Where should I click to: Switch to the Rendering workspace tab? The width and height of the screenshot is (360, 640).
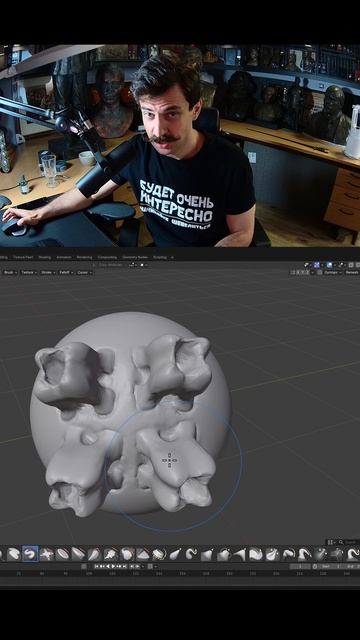(x=84, y=258)
